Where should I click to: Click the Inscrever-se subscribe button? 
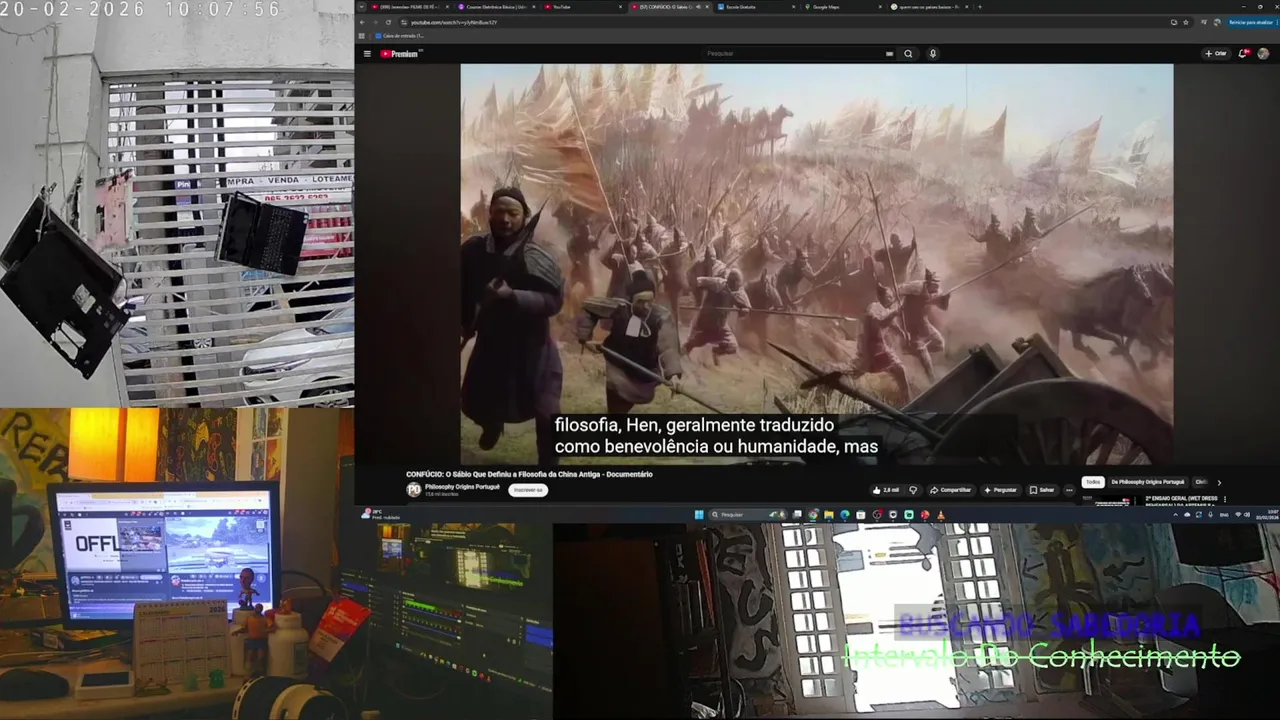(528, 490)
